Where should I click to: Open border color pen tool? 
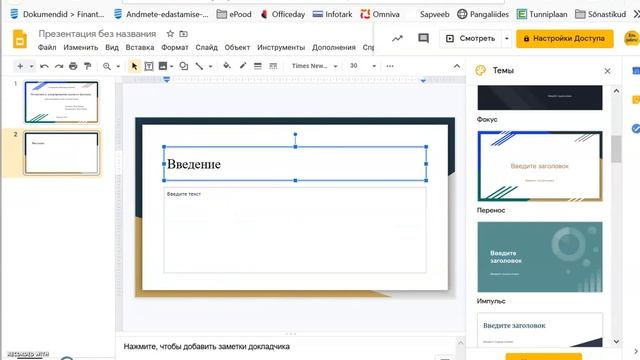coord(243,66)
